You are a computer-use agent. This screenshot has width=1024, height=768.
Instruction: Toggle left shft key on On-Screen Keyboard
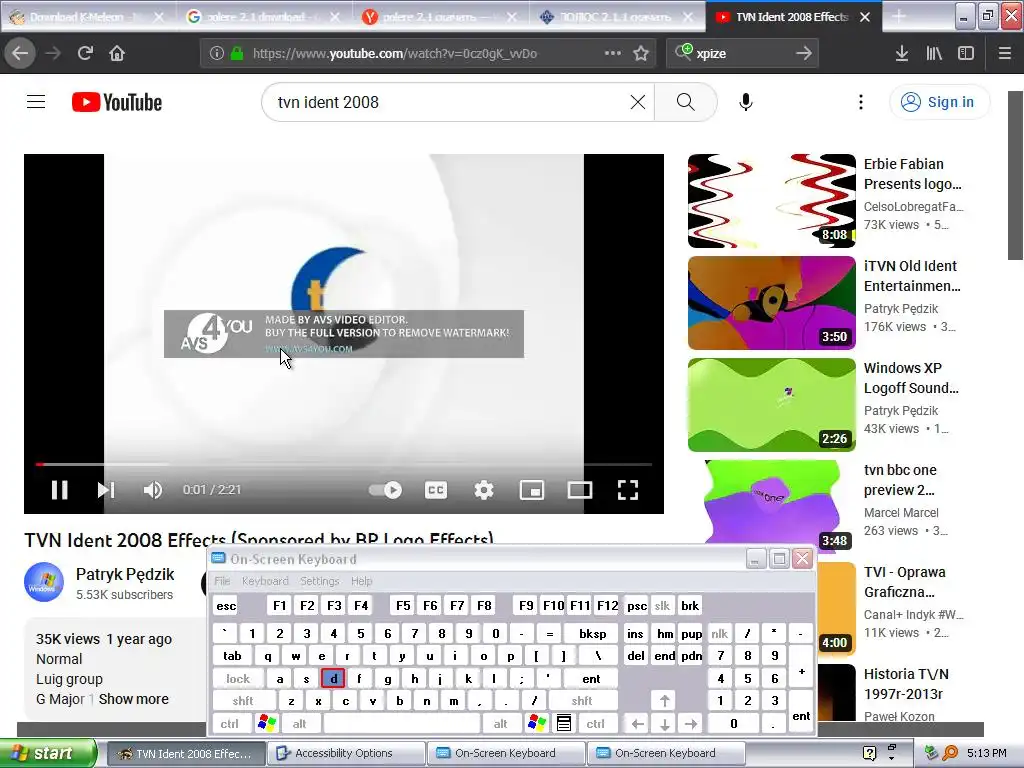[x=243, y=701]
